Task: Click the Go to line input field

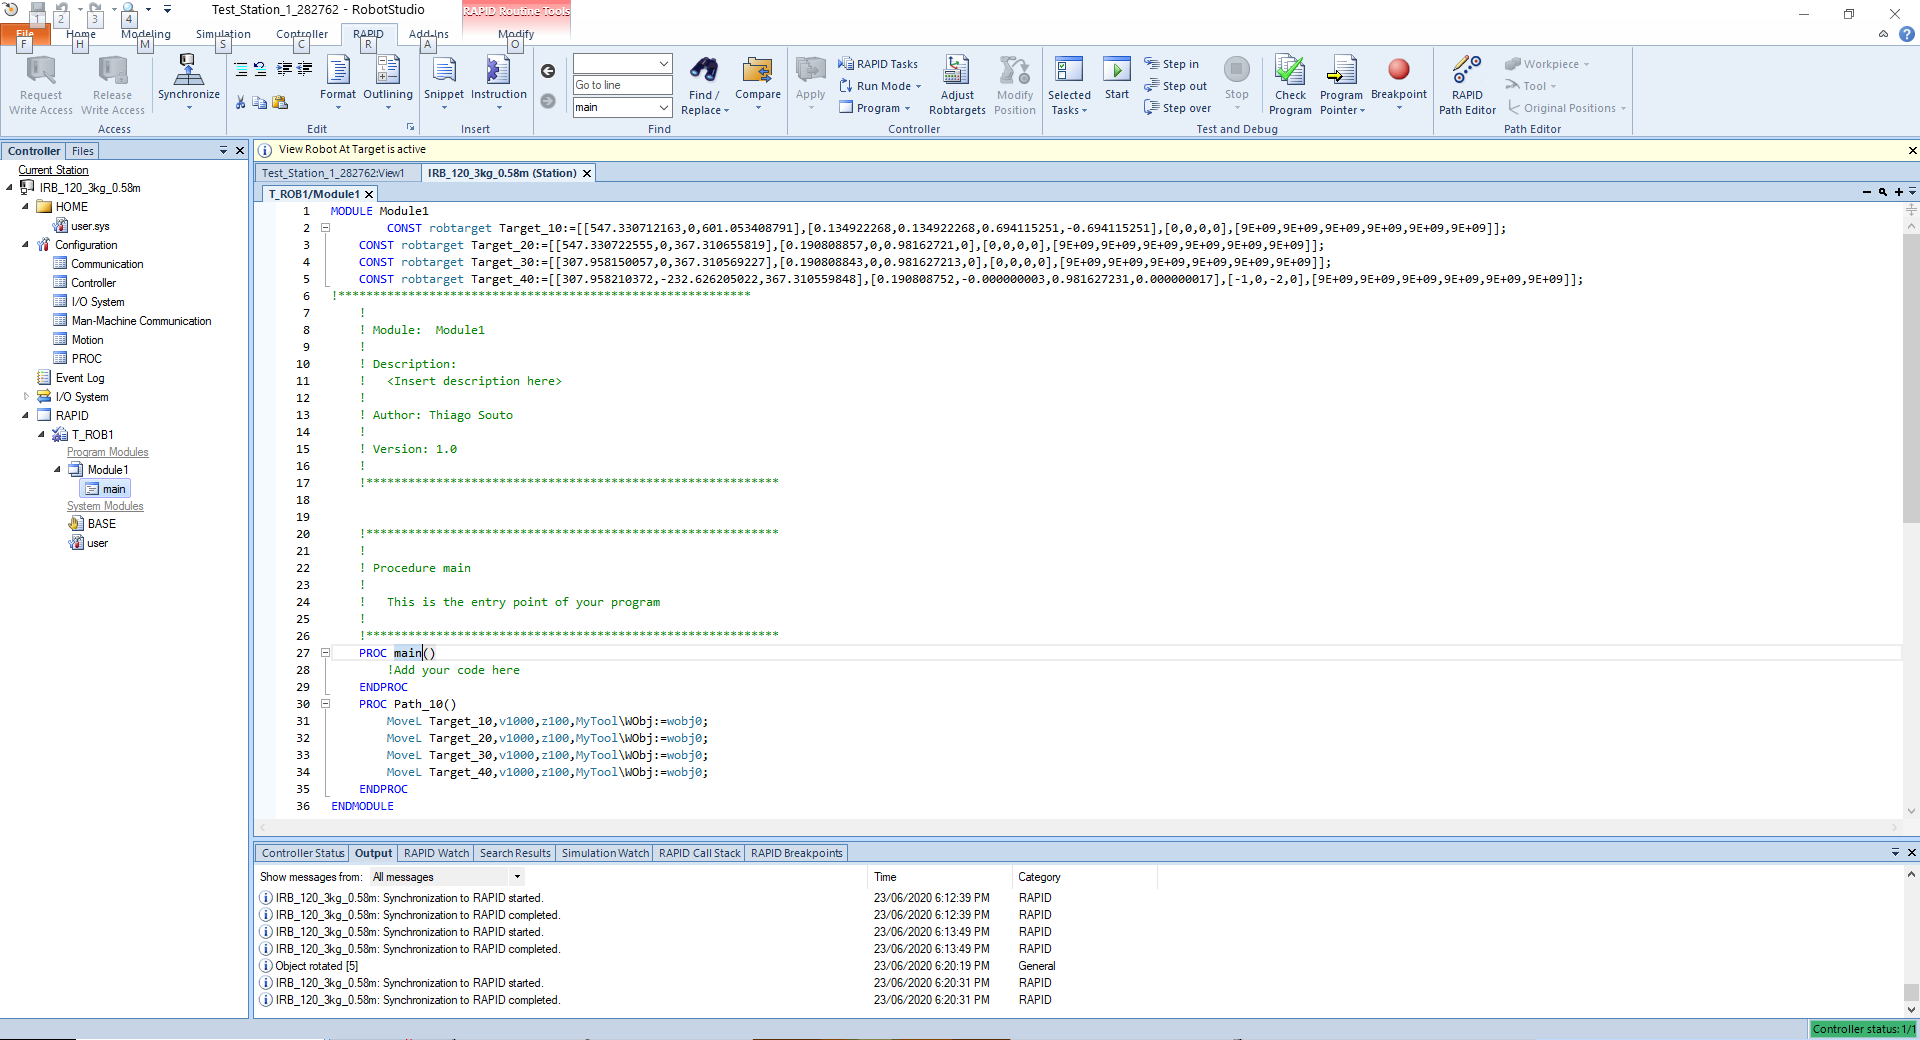Action: tap(621, 85)
